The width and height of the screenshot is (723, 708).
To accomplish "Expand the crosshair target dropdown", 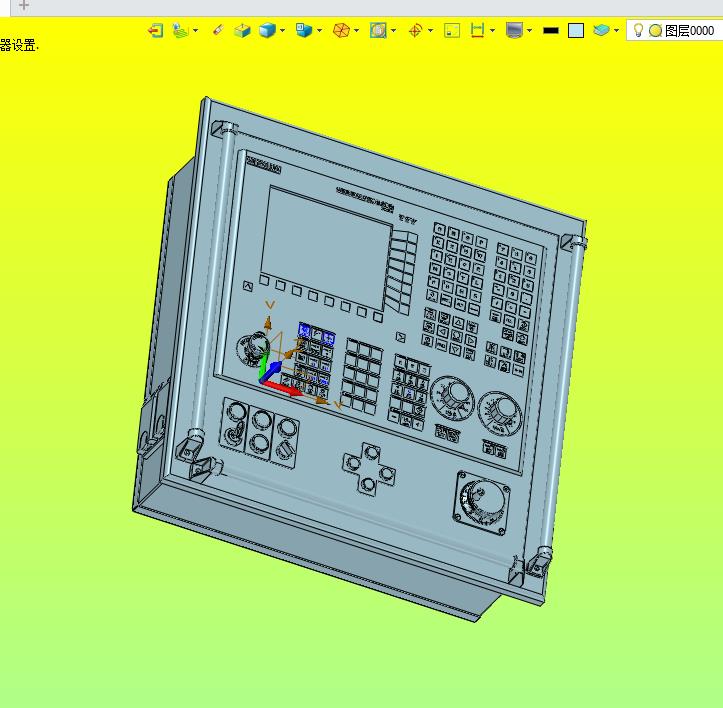I will pos(430,31).
